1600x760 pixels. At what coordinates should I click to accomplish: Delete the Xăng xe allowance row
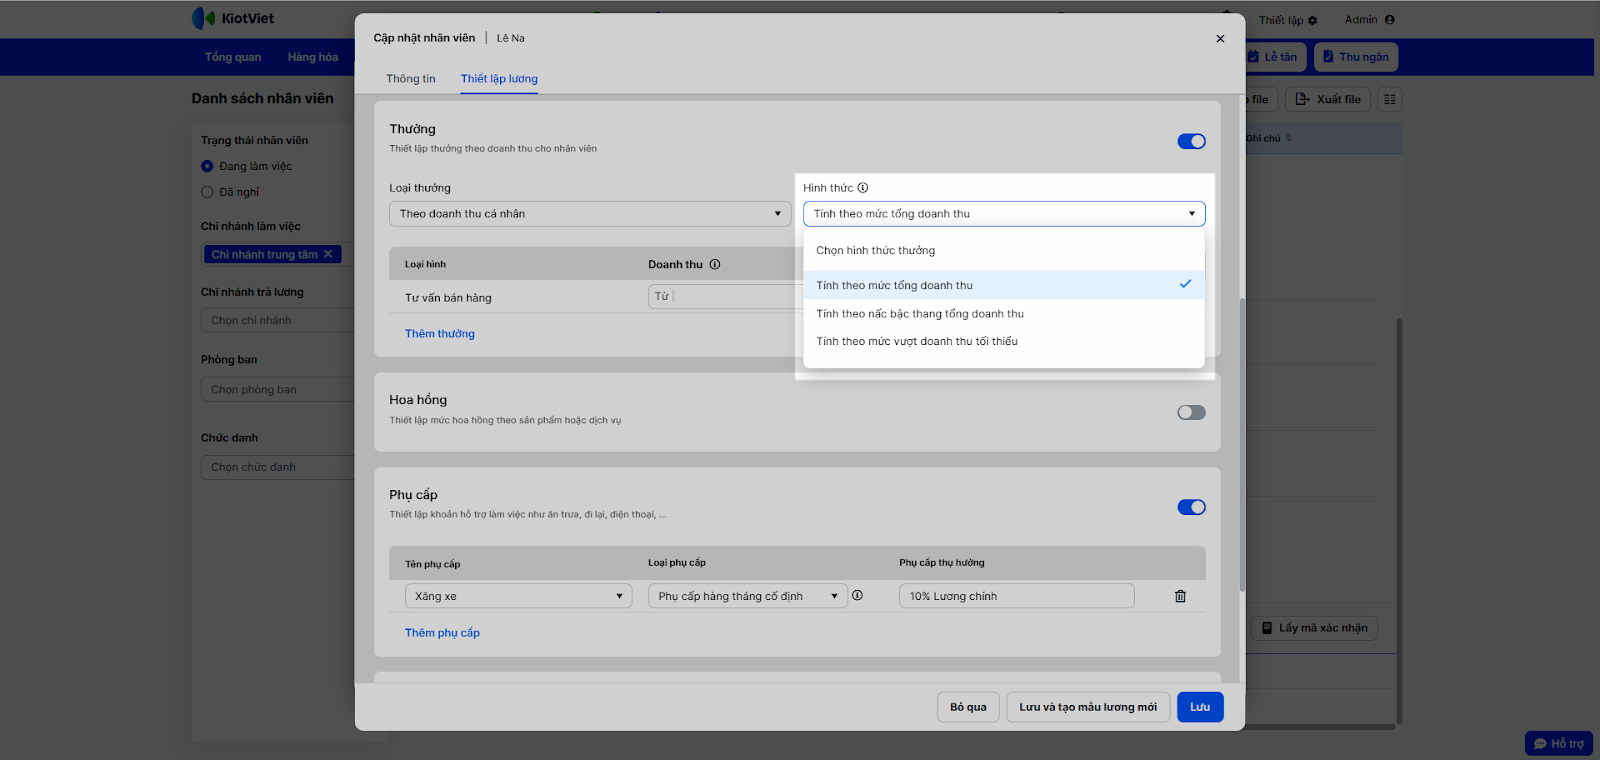coord(1180,596)
